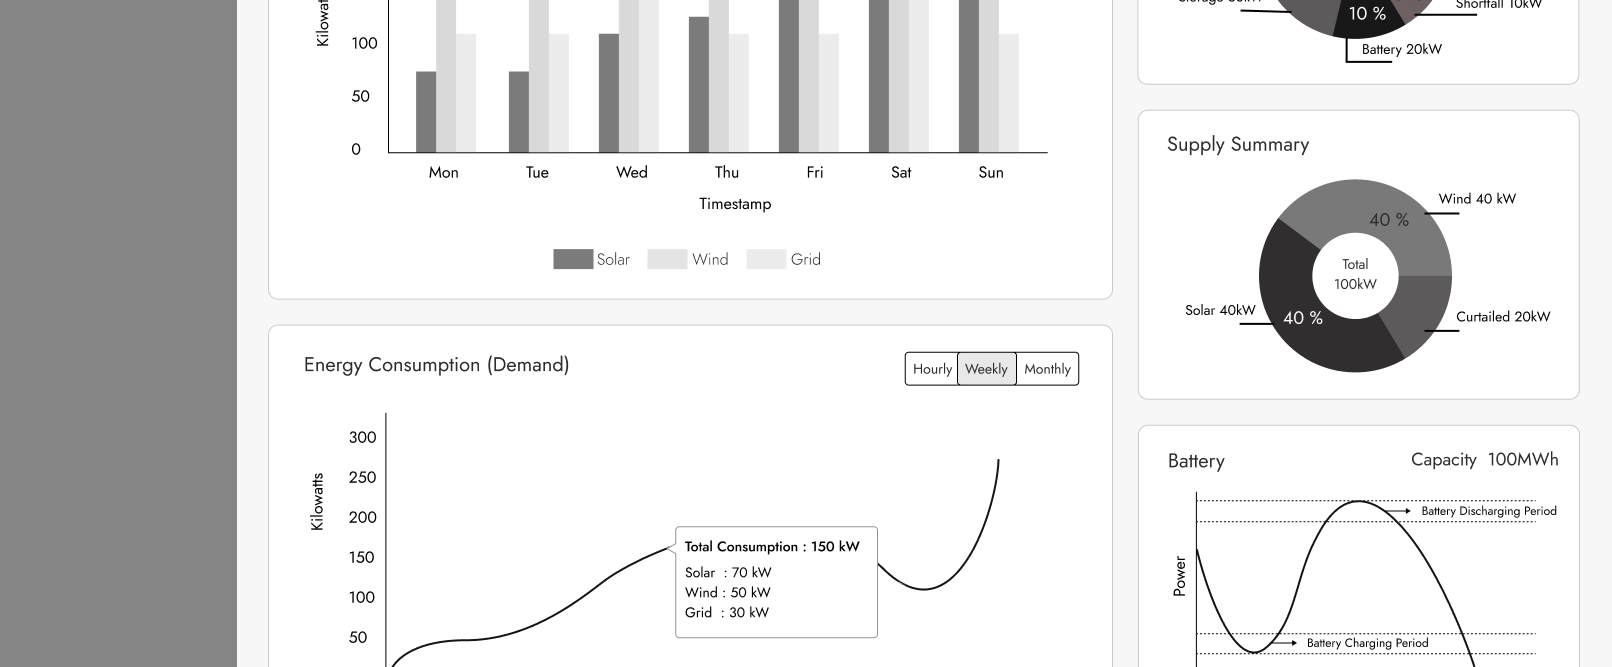Click Monday's Solar bar
This screenshot has width=1612, height=667.
tap(426, 111)
